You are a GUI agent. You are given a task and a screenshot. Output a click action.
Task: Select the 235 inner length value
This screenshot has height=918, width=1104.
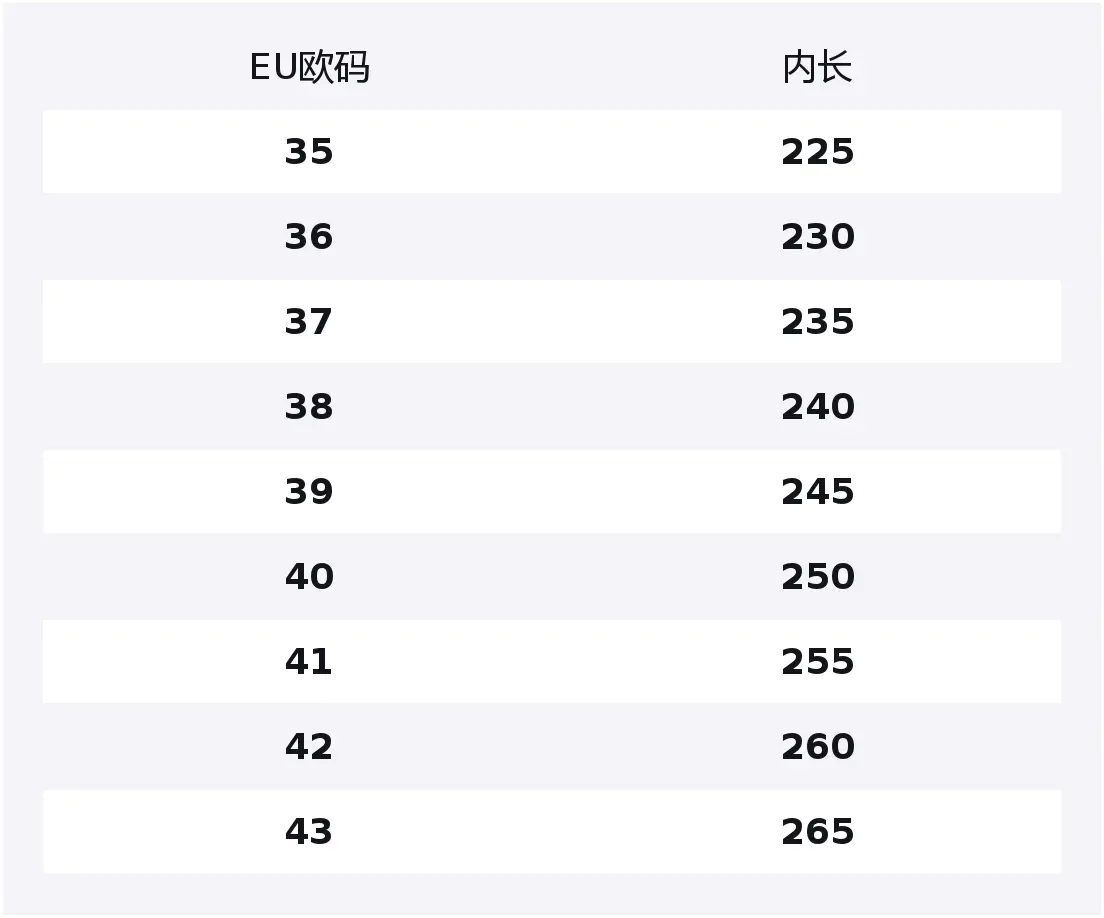click(x=817, y=322)
